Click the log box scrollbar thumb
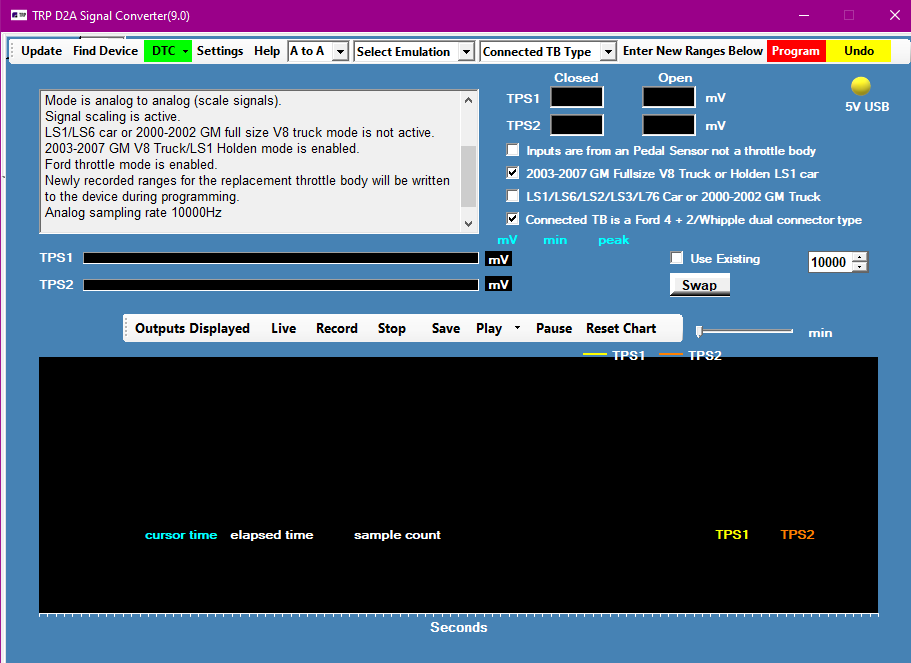 (469, 176)
